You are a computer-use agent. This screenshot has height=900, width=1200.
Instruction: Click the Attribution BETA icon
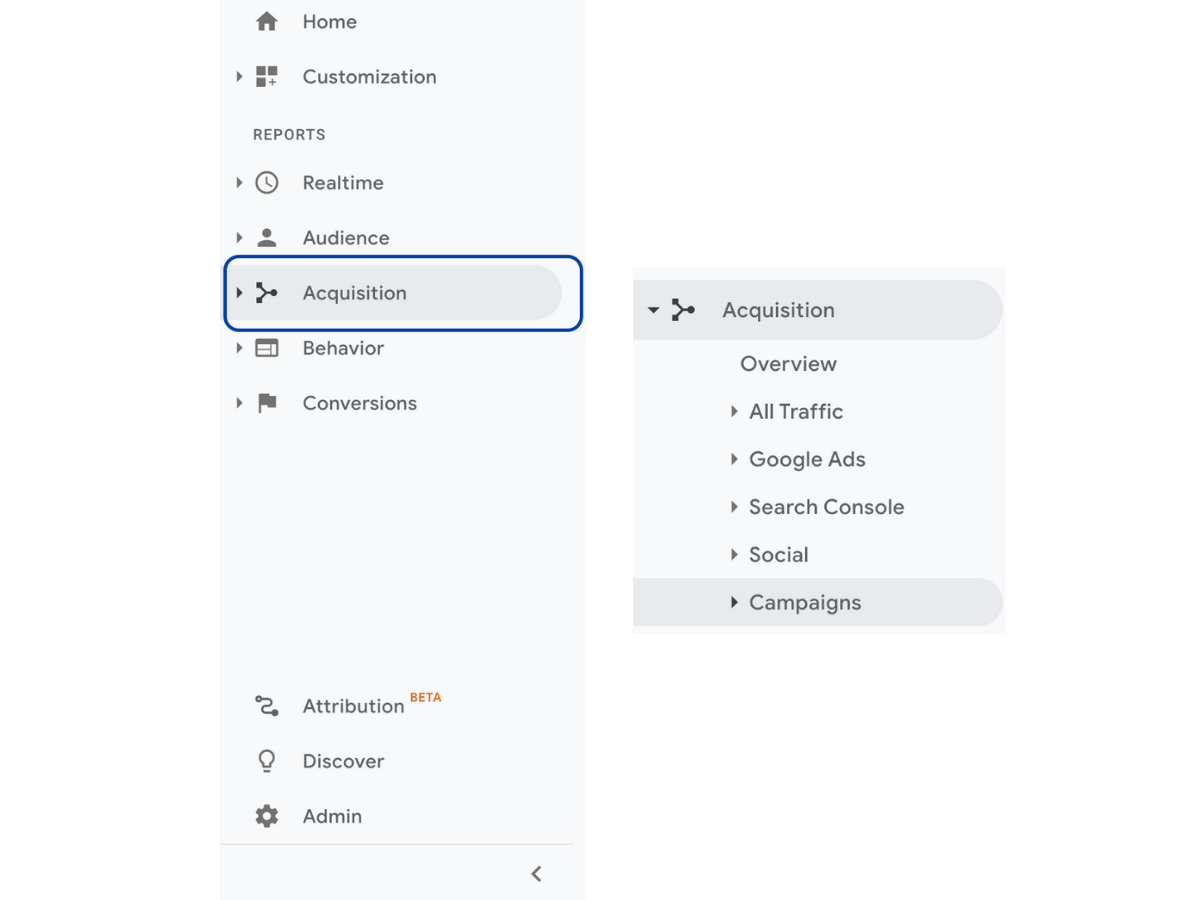pos(266,705)
